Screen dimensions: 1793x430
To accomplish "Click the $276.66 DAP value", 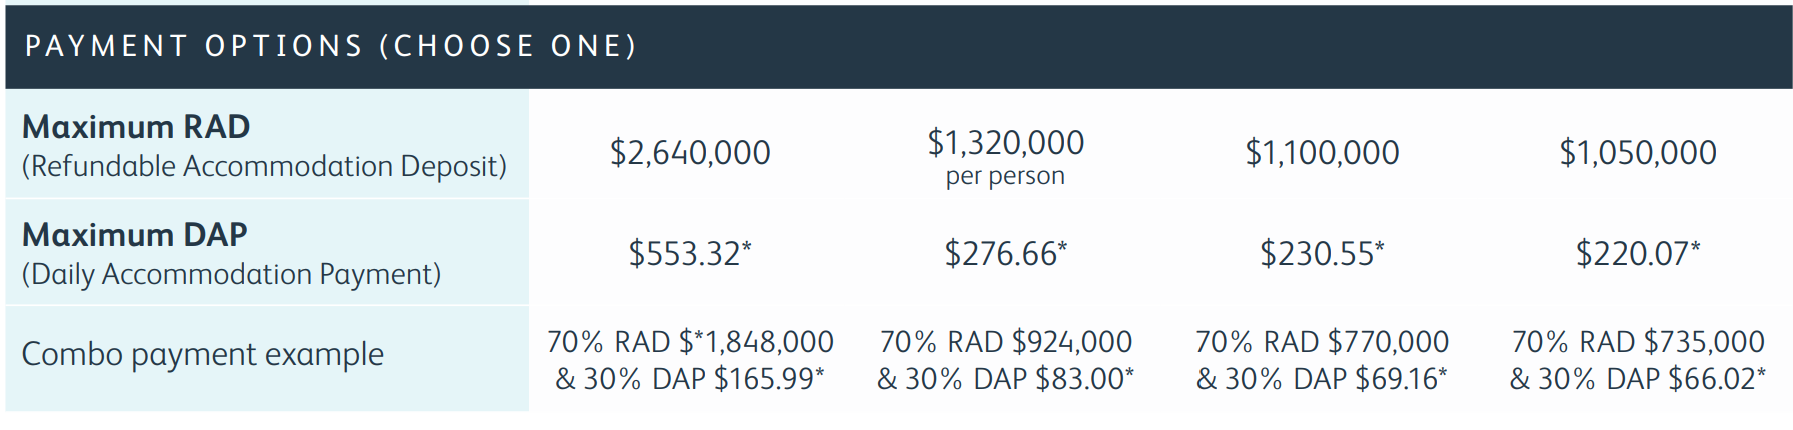I will (1005, 253).
